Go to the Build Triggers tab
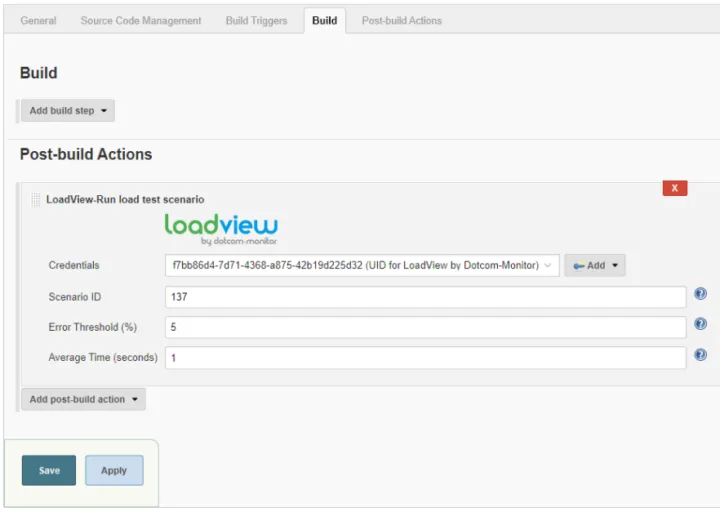The image size is (720, 512). 256,21
